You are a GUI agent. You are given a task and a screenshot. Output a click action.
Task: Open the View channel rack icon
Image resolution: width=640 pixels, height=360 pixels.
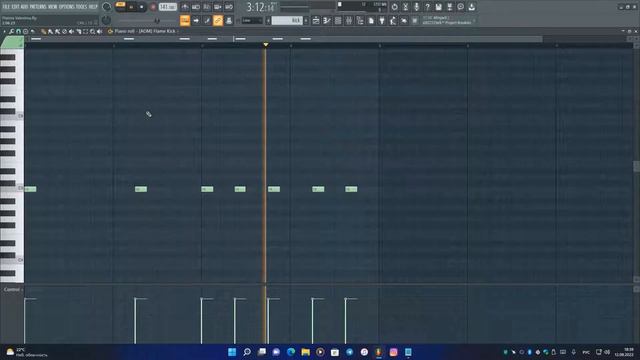[x=338, y=20]
